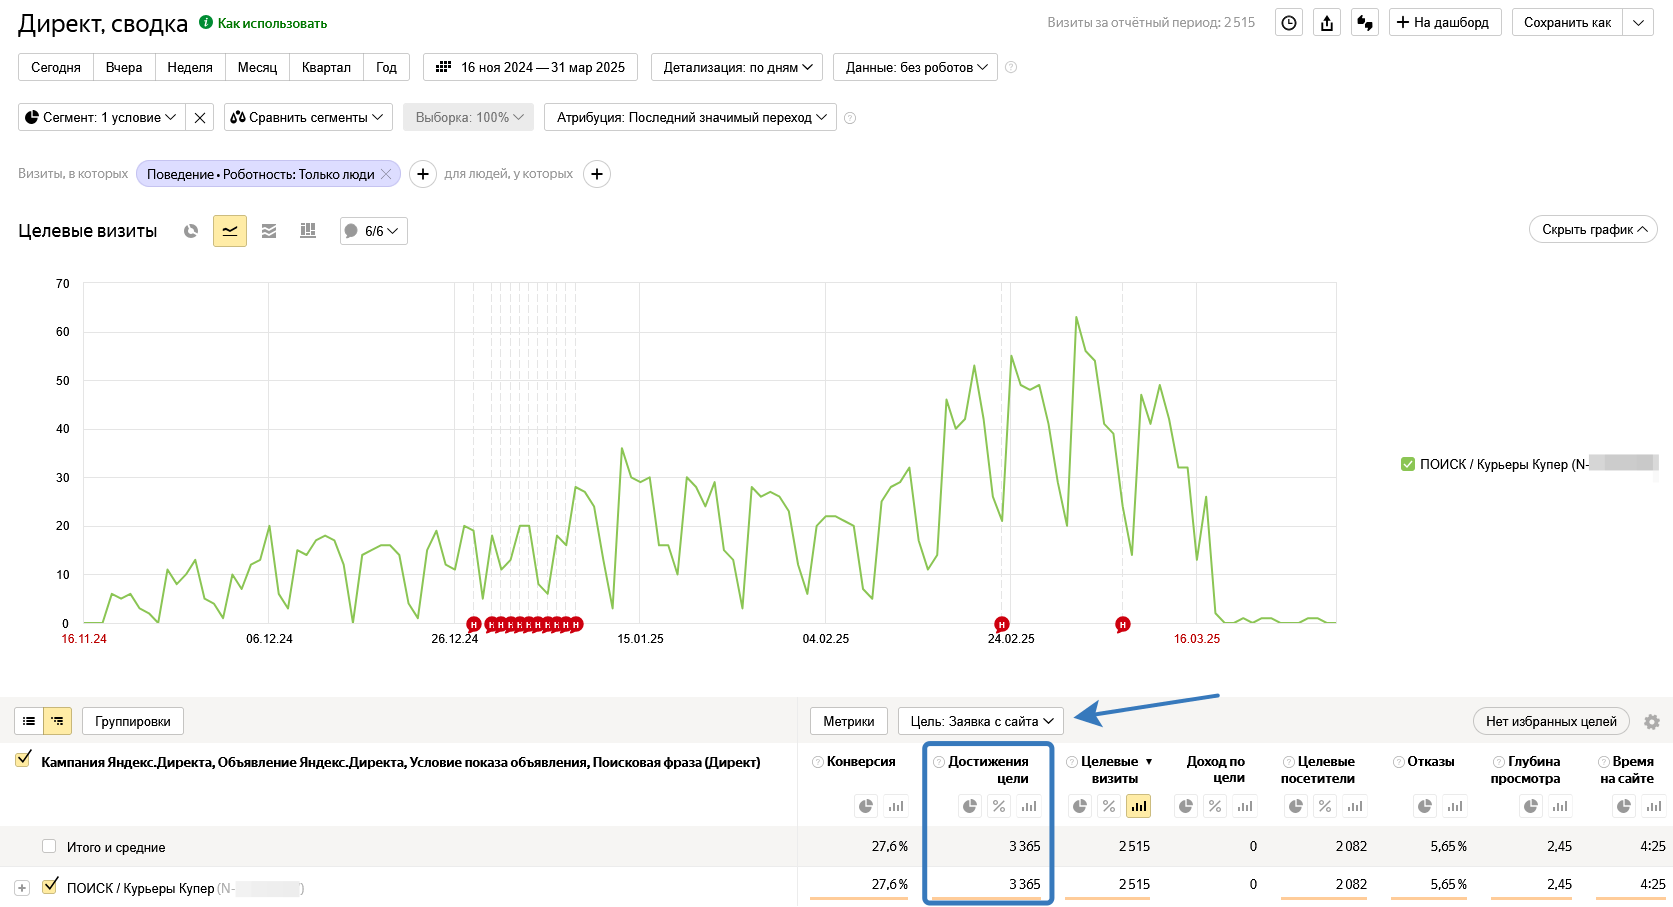Switch table to flat list view icon
Image resolution: width=1673 pixels, height=907 pixels.
coord(29,721)
